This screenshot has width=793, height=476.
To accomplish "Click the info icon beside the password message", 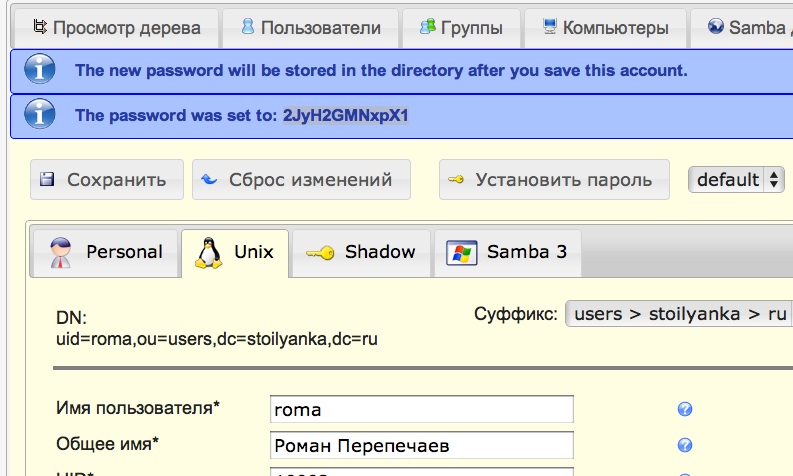I will pos(39,115).
